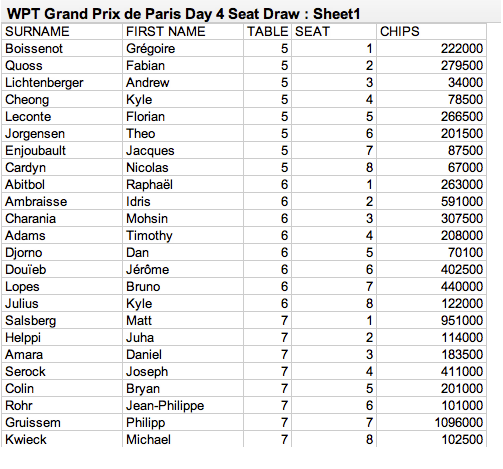This screenshot has width=503, height=469.
Task: Select the CHIPS column header cell
Action: point(431,32)
